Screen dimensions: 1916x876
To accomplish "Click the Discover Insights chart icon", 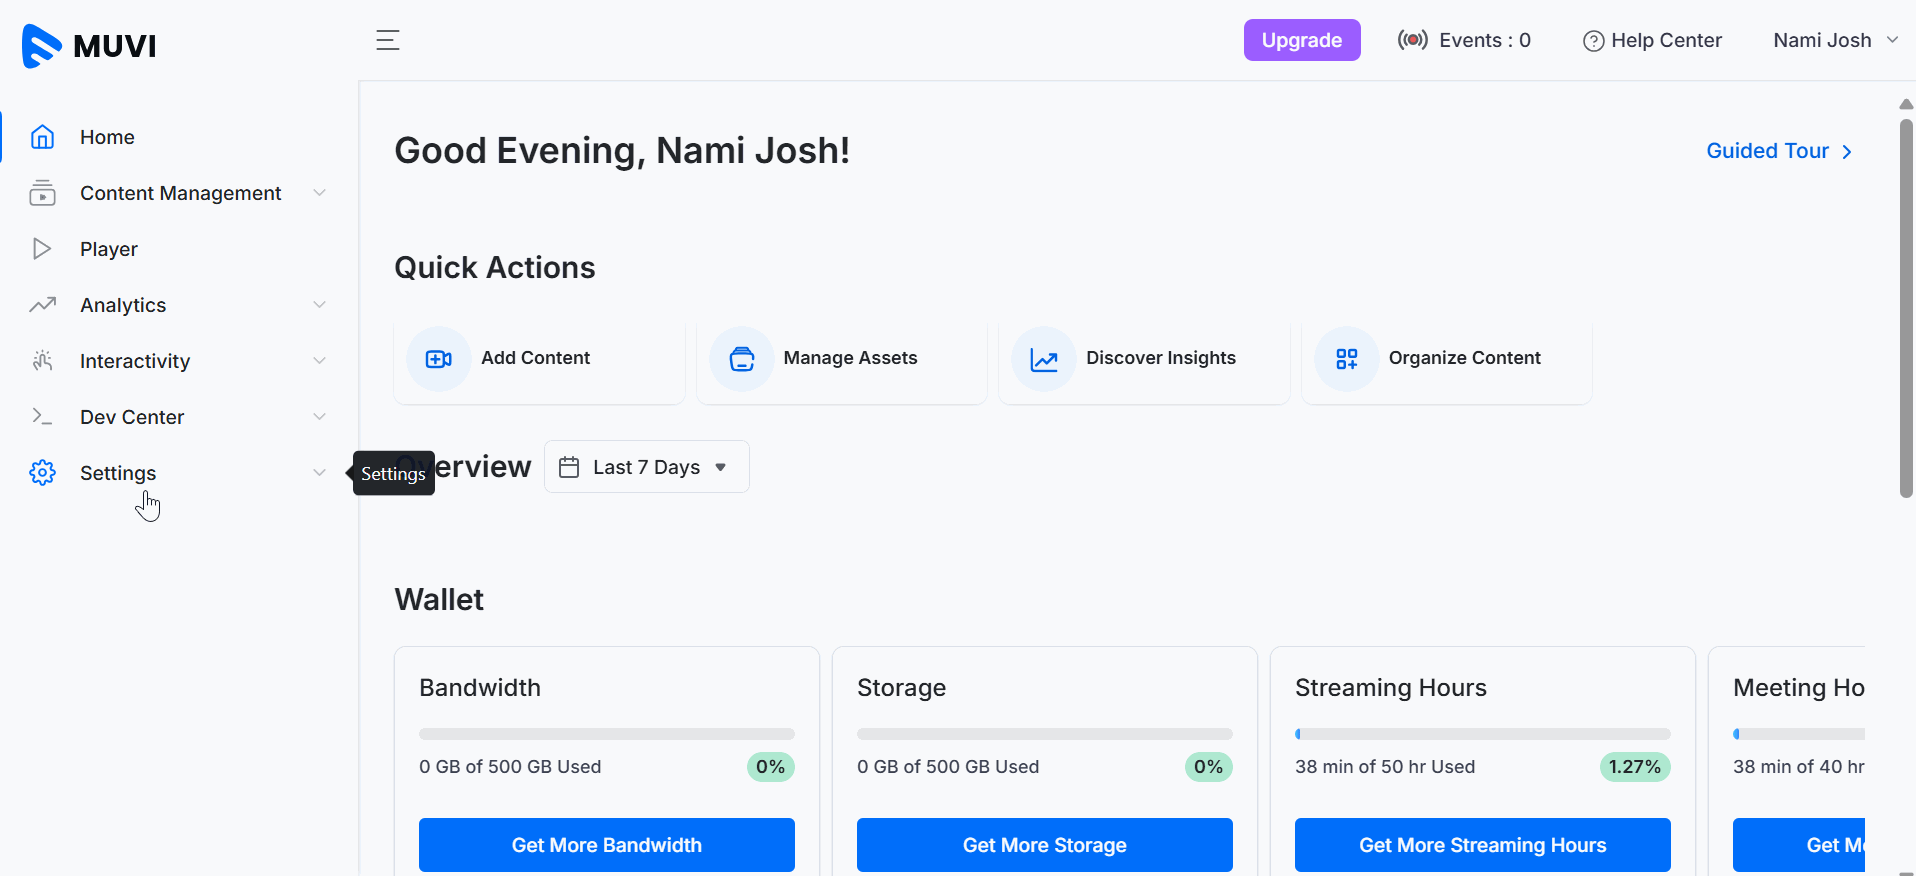I will pos(1044,359).
